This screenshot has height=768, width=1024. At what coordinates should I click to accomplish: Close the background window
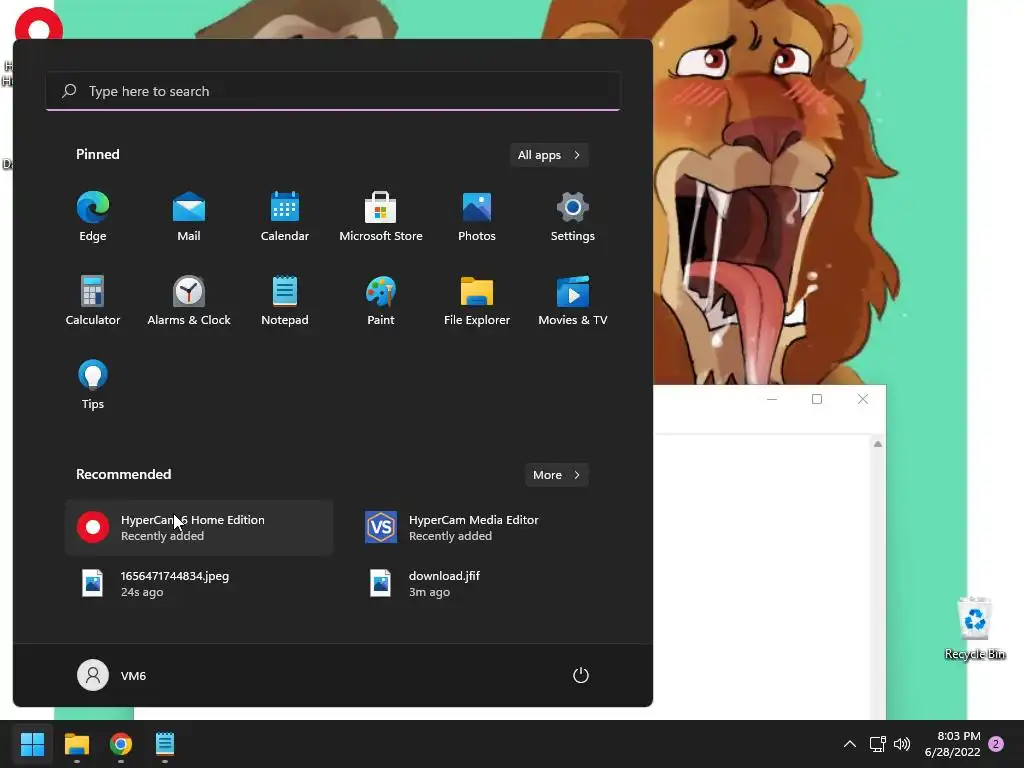pyautogui.click(x=863, y=399)
